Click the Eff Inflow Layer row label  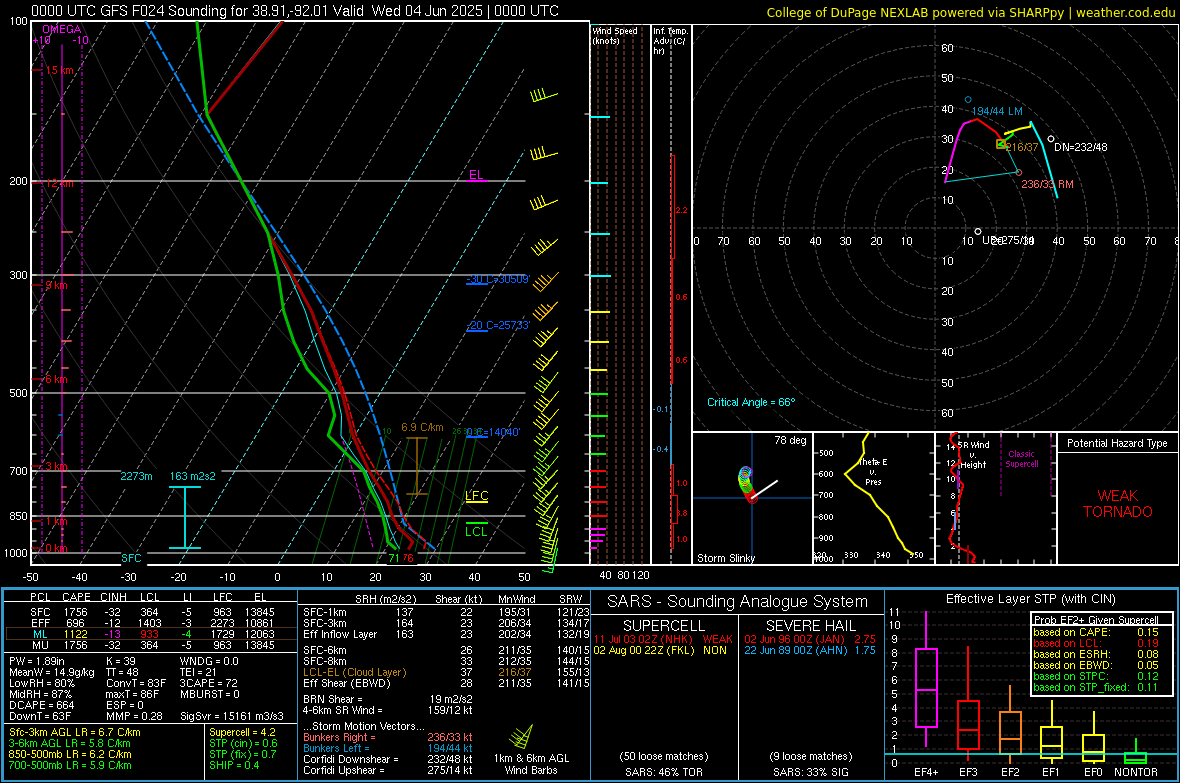point(339,634)
